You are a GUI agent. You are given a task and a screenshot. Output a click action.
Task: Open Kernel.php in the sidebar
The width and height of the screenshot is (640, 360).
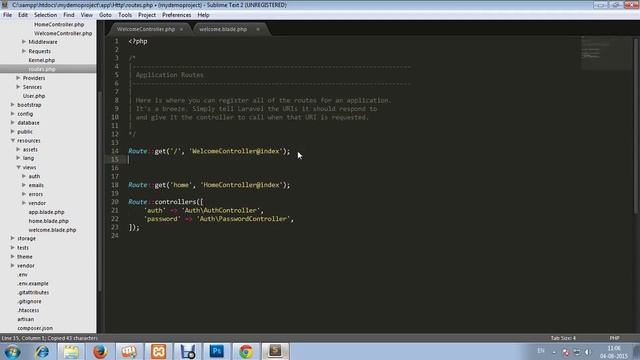point(42,60)
